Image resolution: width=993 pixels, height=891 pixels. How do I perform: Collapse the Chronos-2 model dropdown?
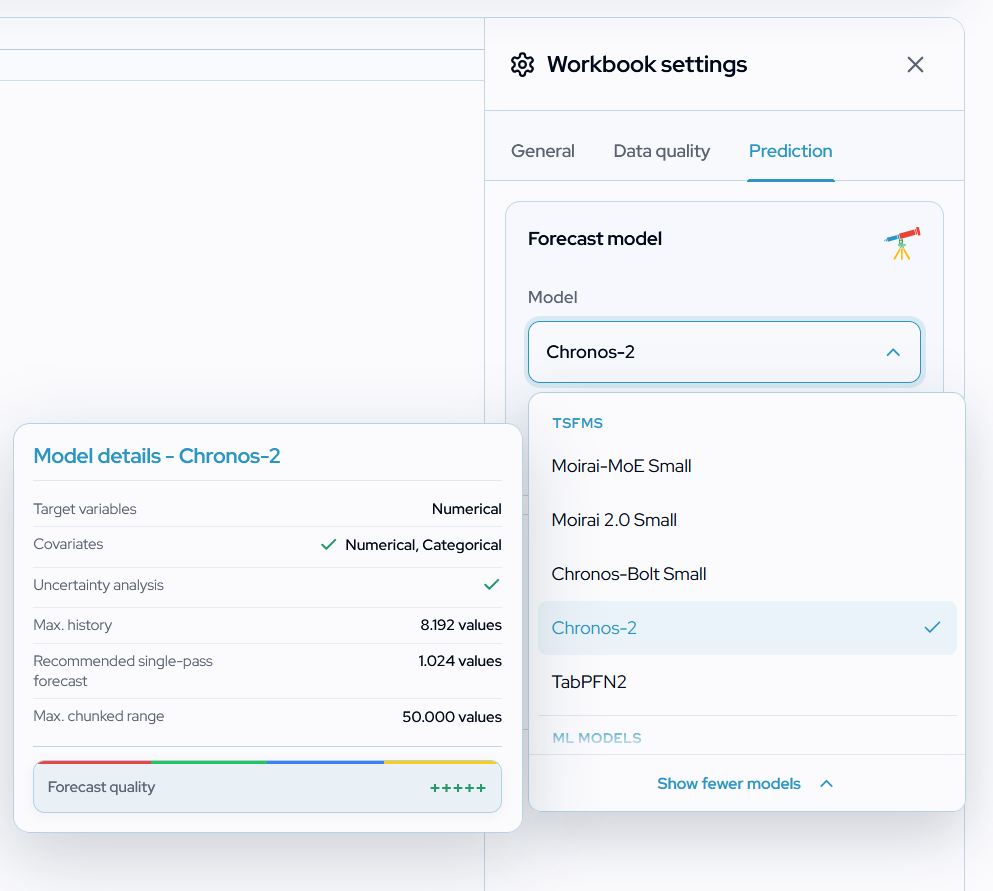[724, 352]
